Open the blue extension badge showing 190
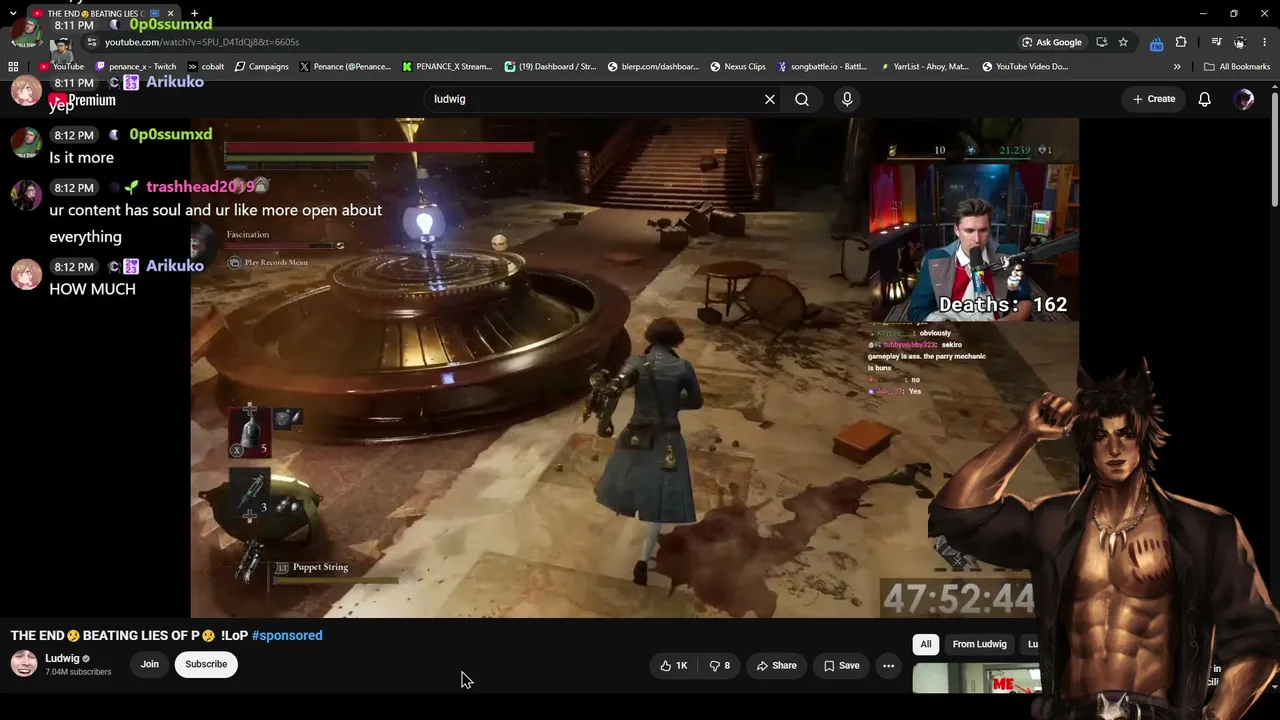 (1157, 43)
